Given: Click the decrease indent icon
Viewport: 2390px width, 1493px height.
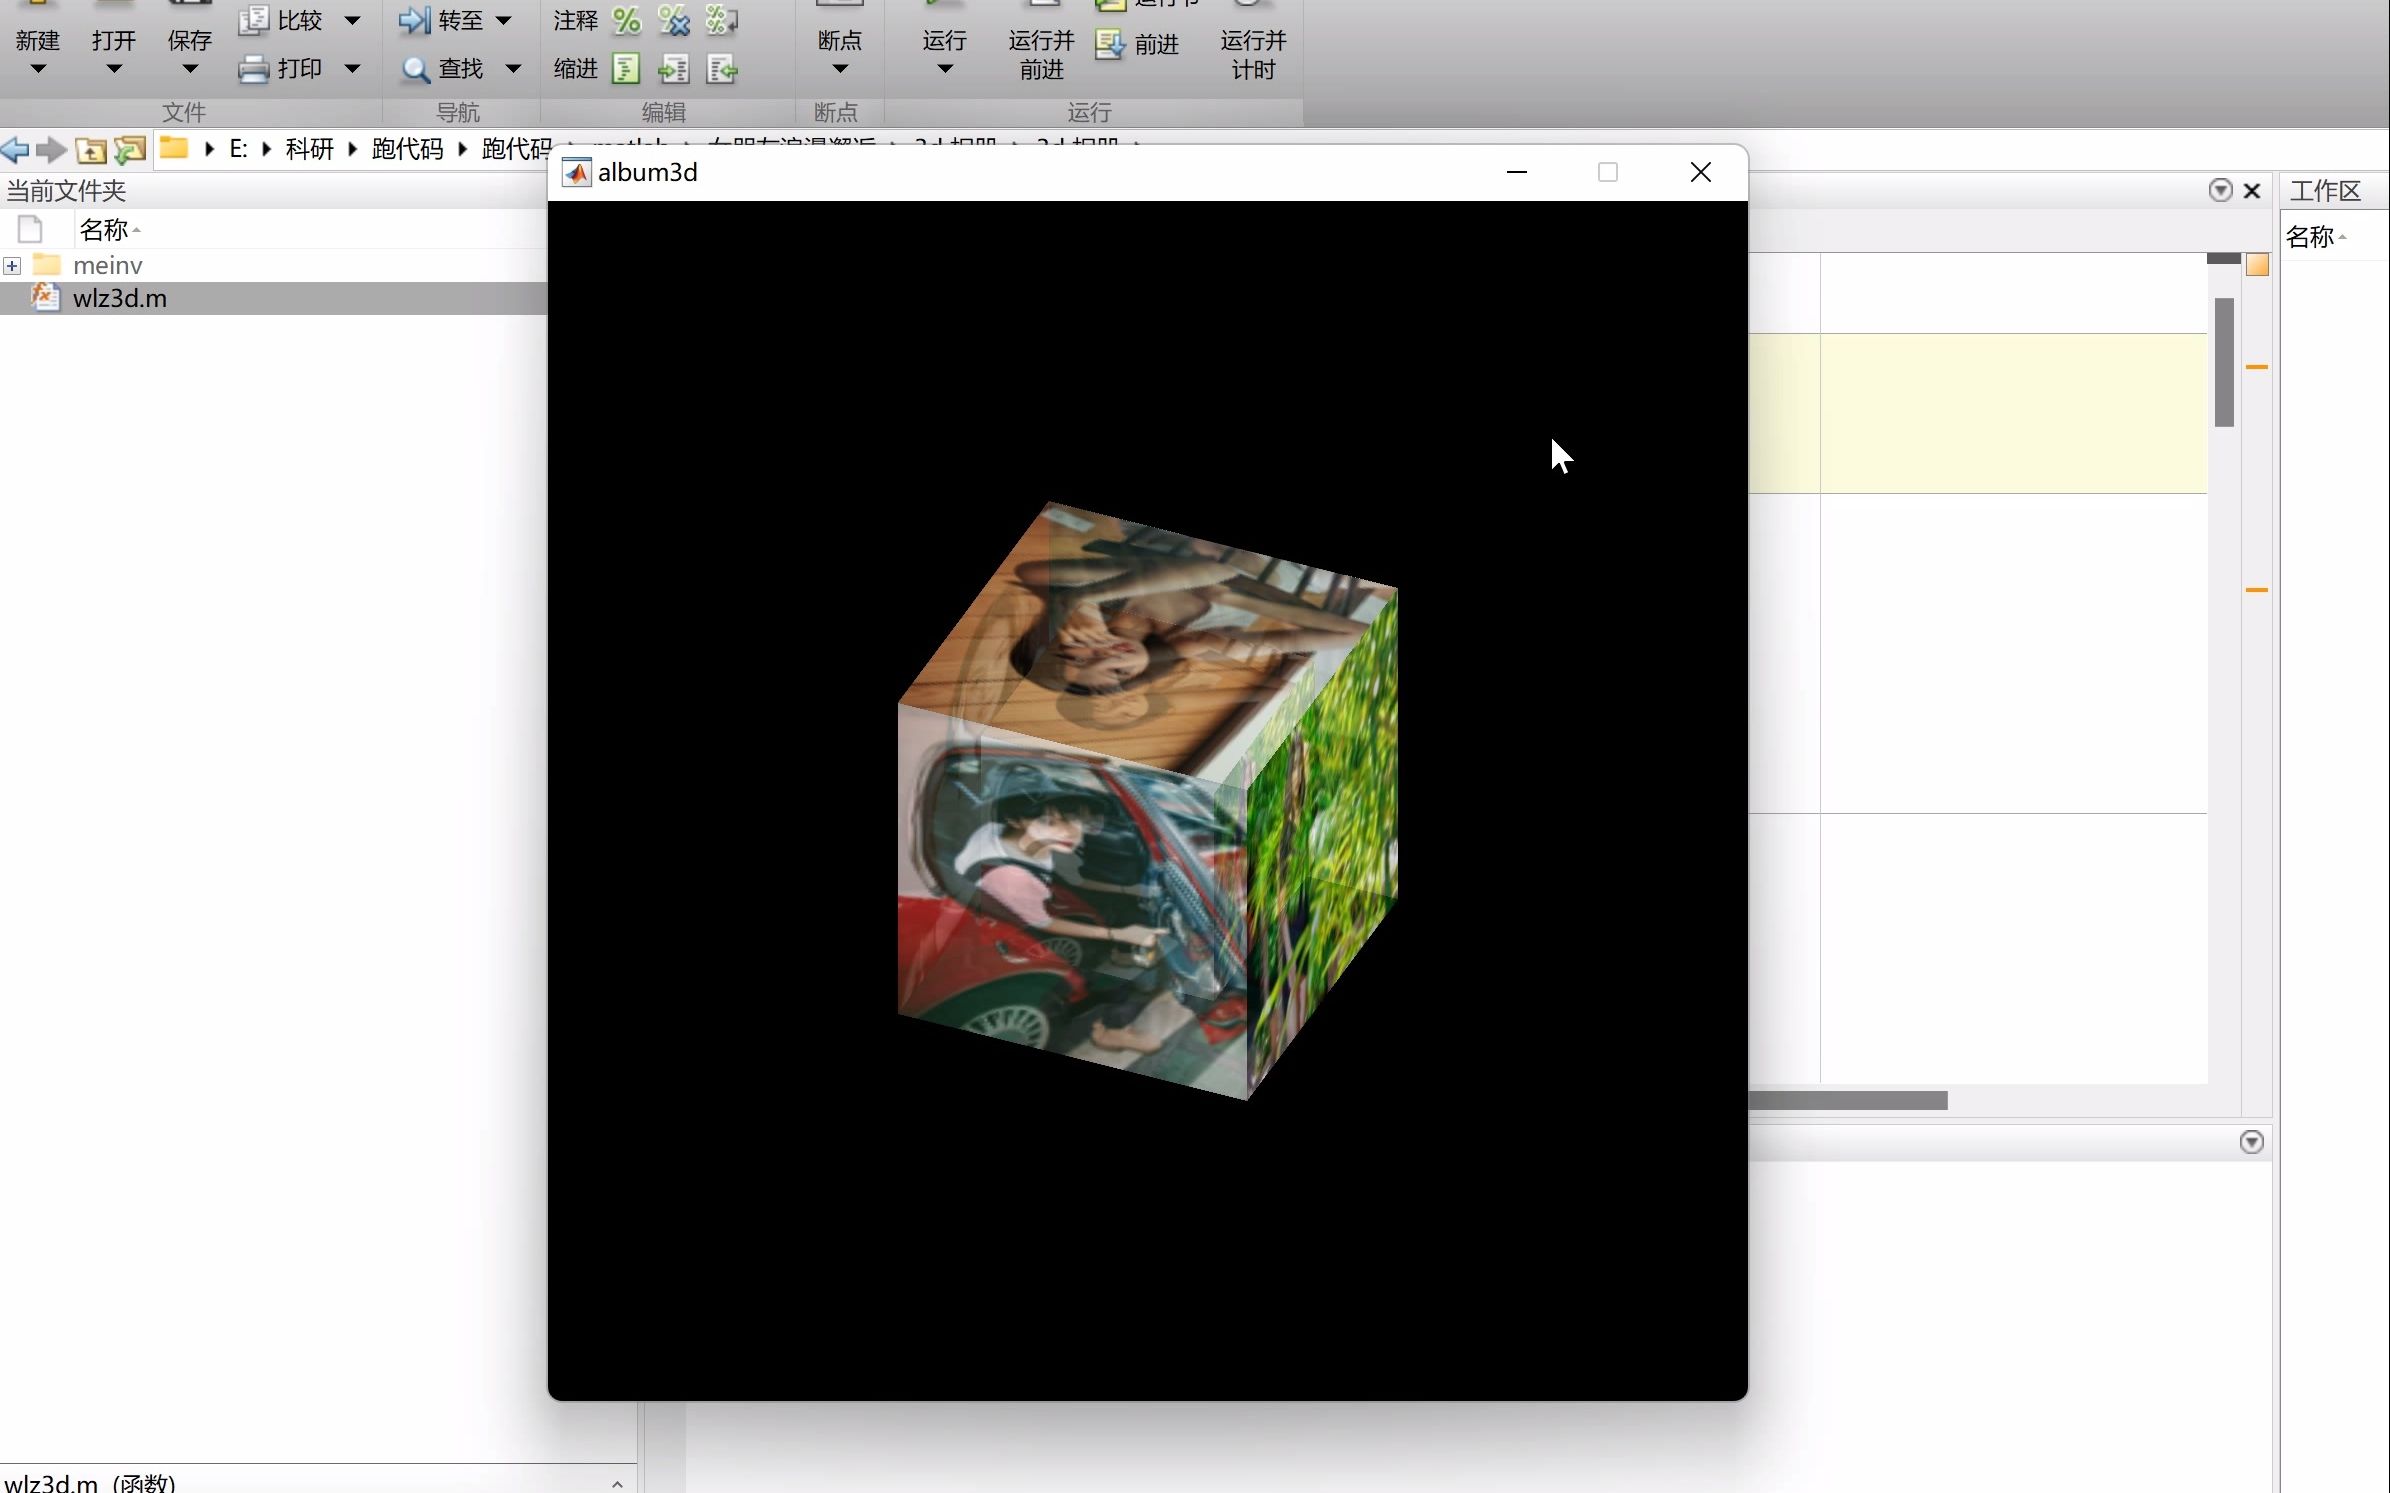Looking at the screenshot, I should pos(721,69).
